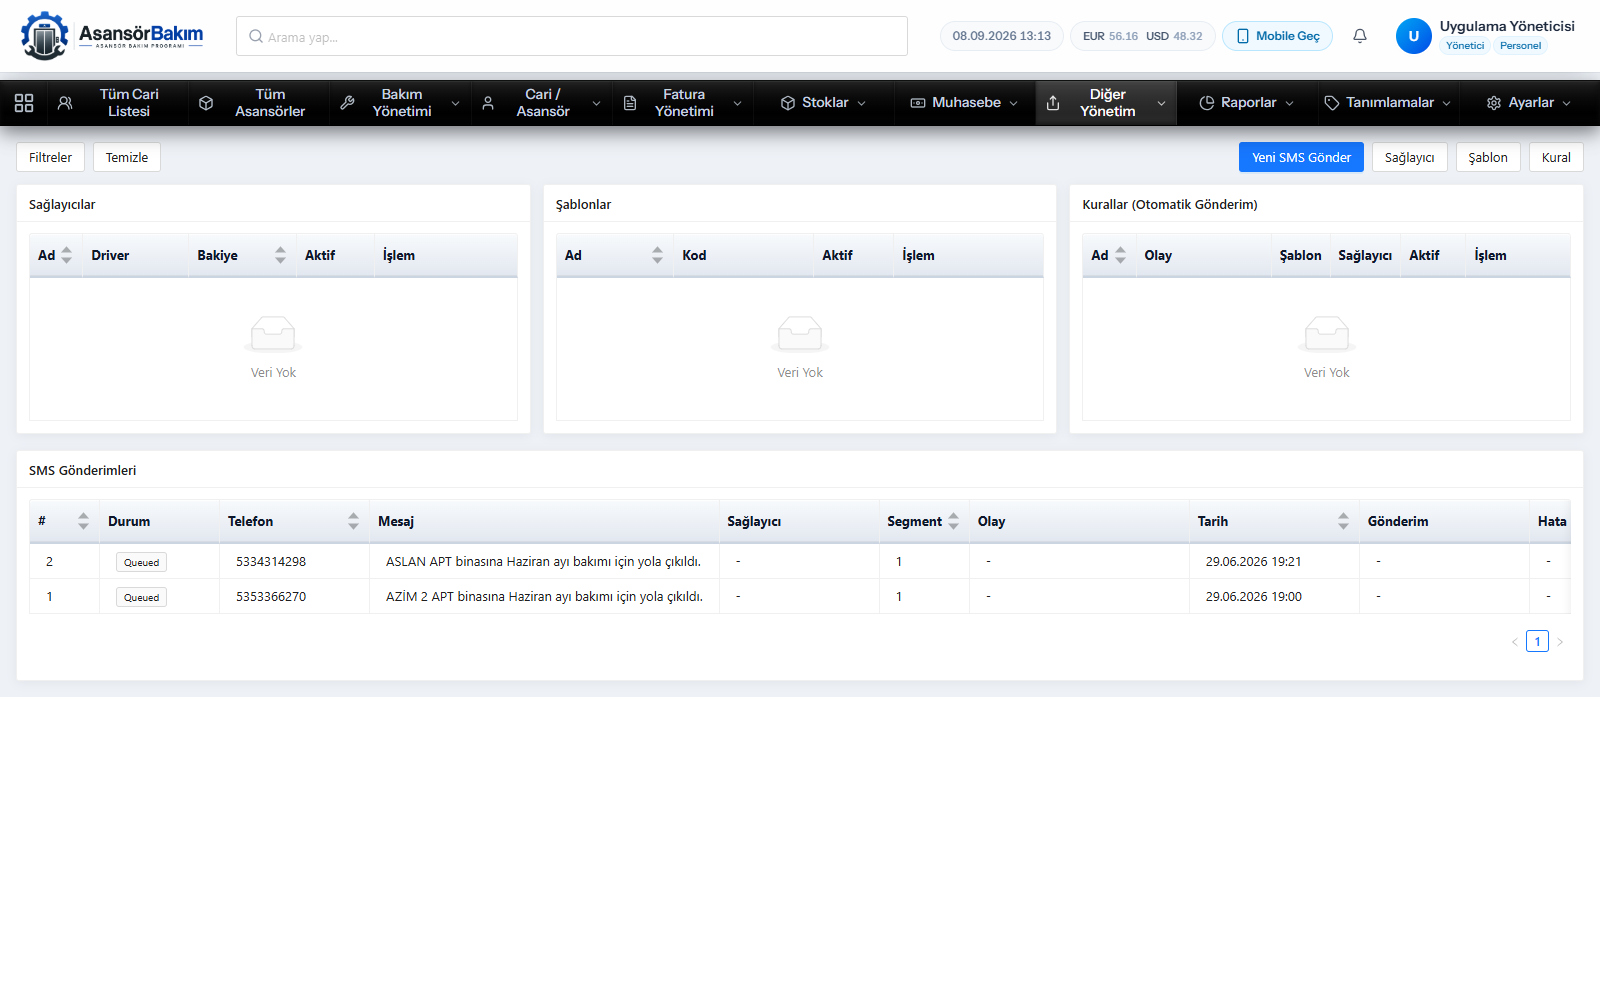Click the notification bell icon
This screenshot has width=1600, height=1000.
point(1360,36)
